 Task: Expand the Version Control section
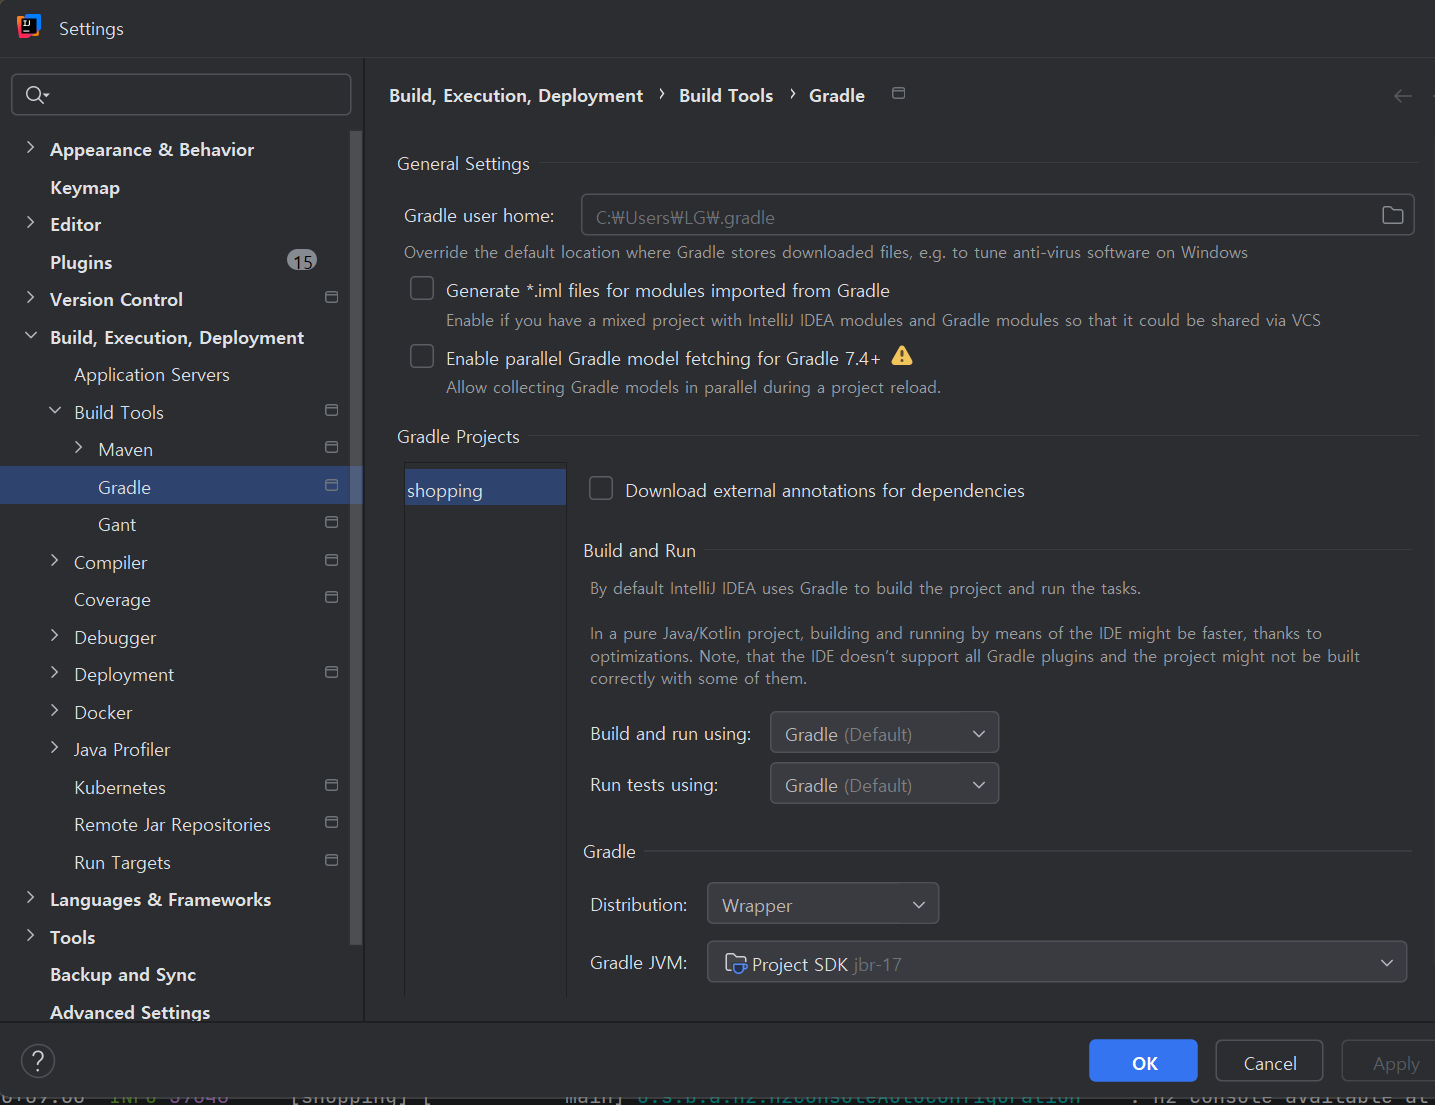coord(30,298)
